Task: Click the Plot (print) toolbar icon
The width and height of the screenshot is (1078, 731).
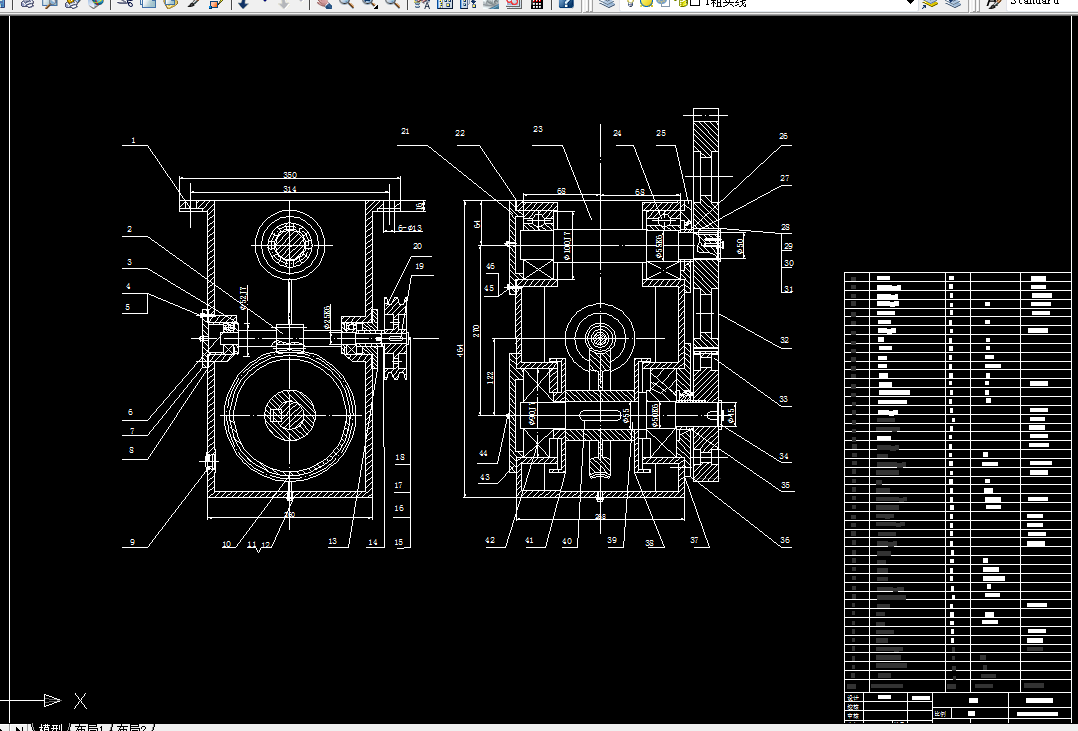Action: tap(28, 3)
